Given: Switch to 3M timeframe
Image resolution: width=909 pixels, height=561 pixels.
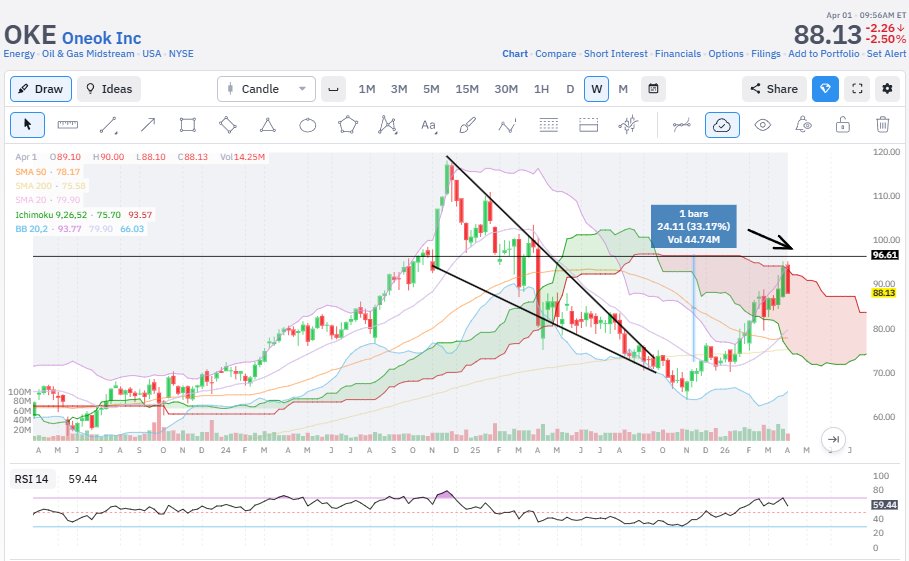Looking at the screenshot, I should point(399,89).
